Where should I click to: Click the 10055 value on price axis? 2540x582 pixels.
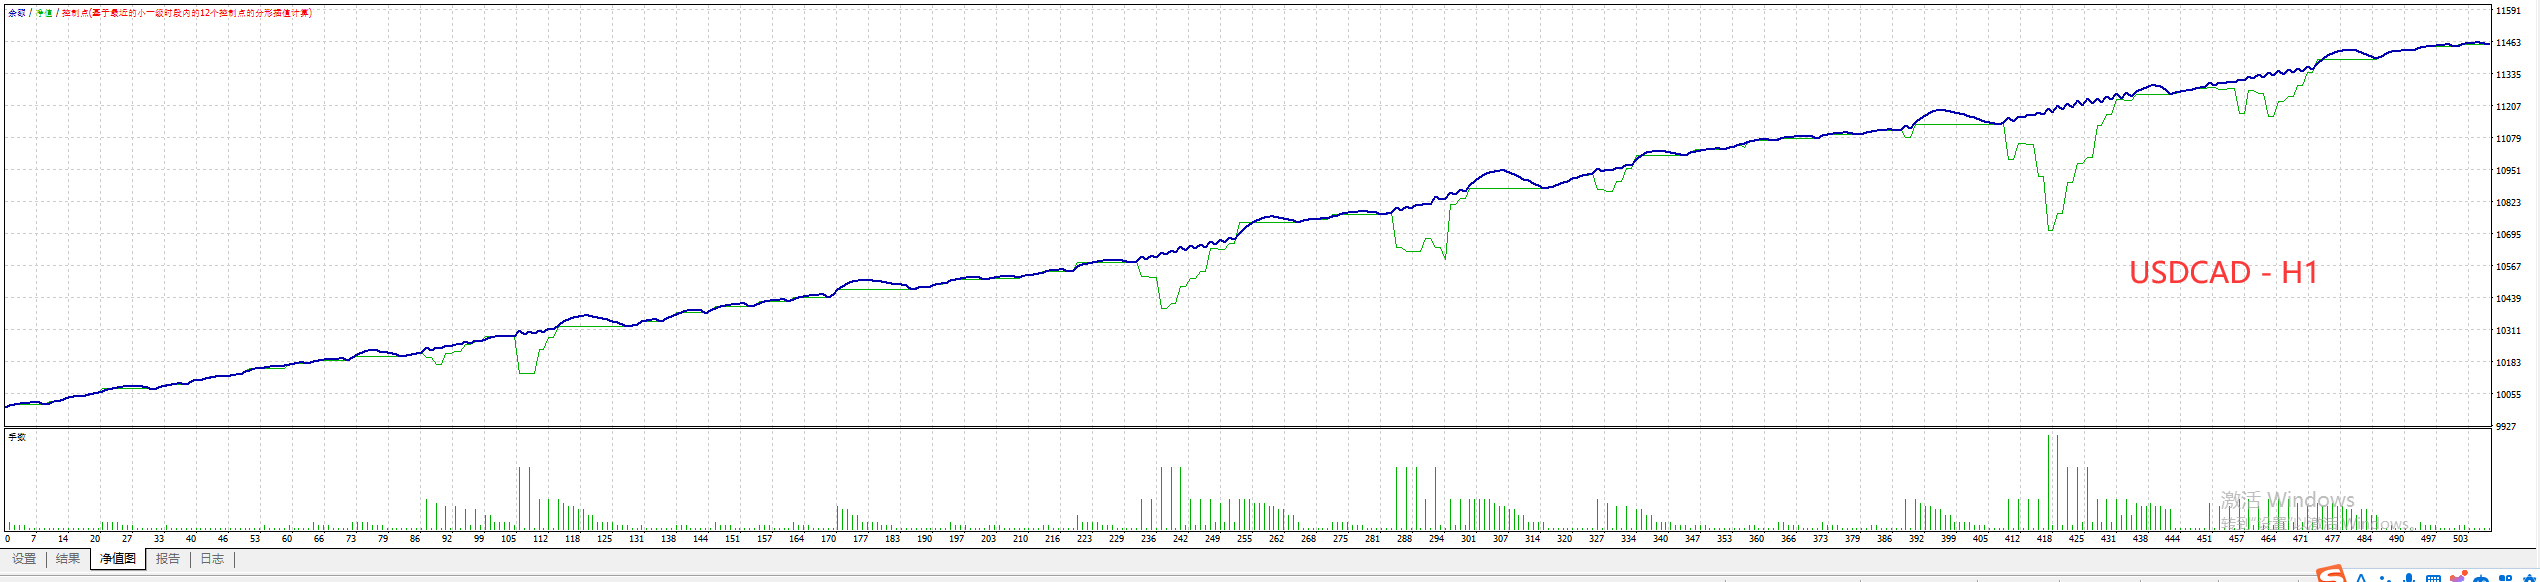pyautogui.click(x=2508, y=395)
